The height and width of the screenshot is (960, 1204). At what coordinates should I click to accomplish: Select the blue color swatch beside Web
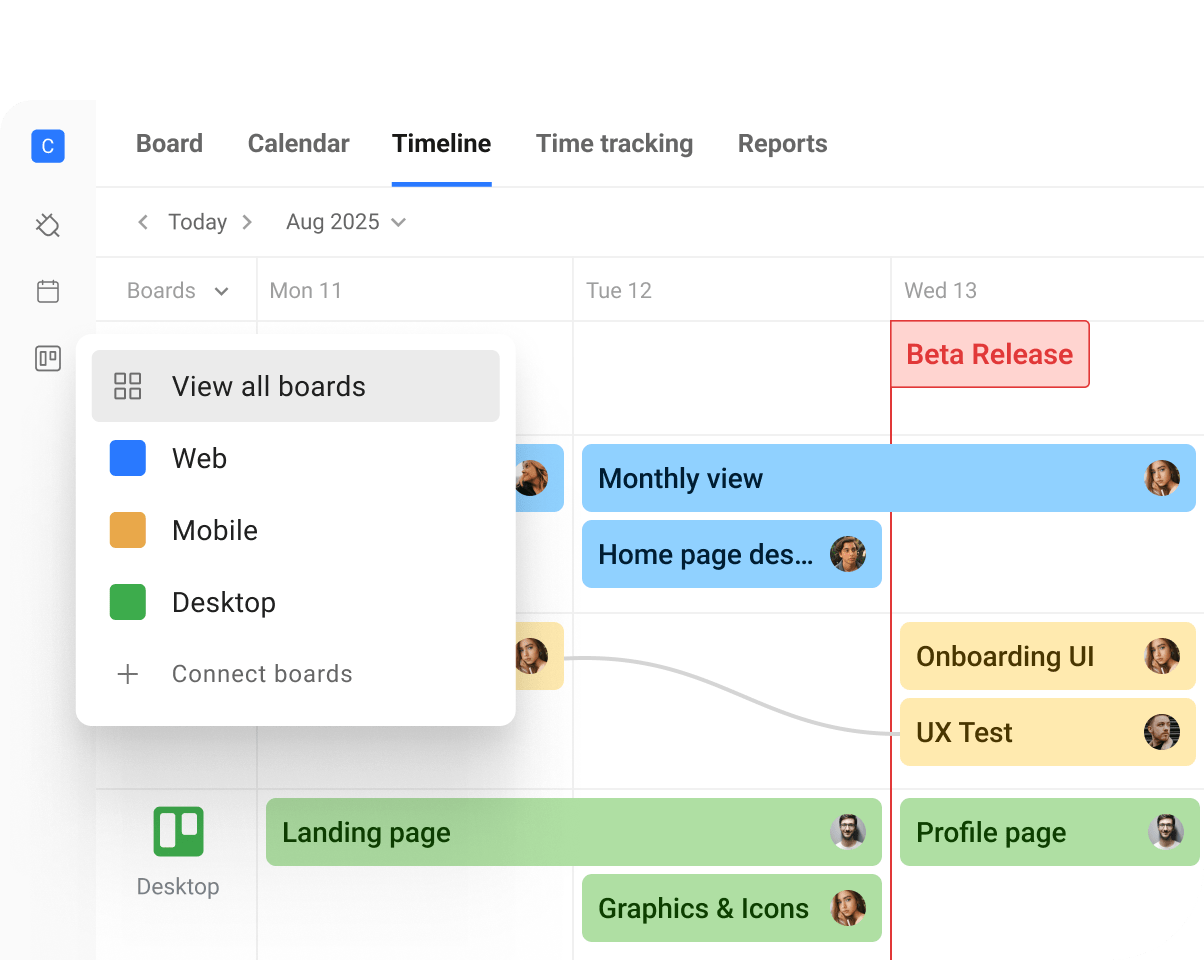tap(128, 458)
